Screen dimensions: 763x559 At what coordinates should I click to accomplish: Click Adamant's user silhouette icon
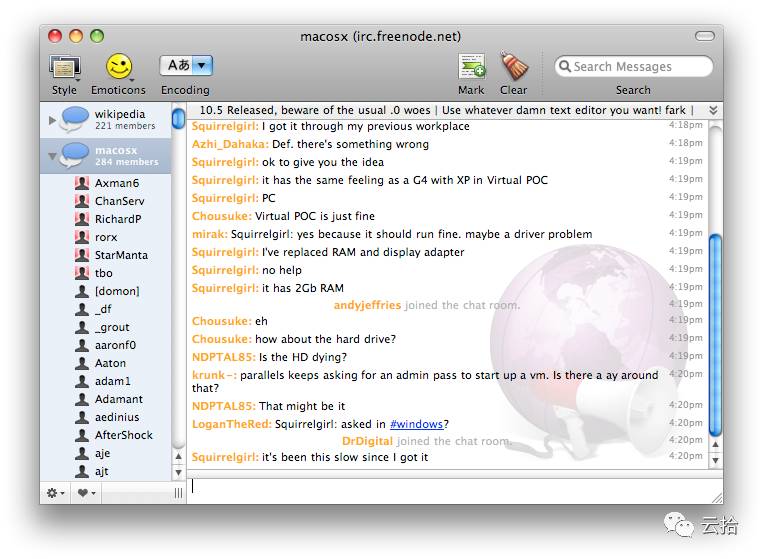coord(82,399)
